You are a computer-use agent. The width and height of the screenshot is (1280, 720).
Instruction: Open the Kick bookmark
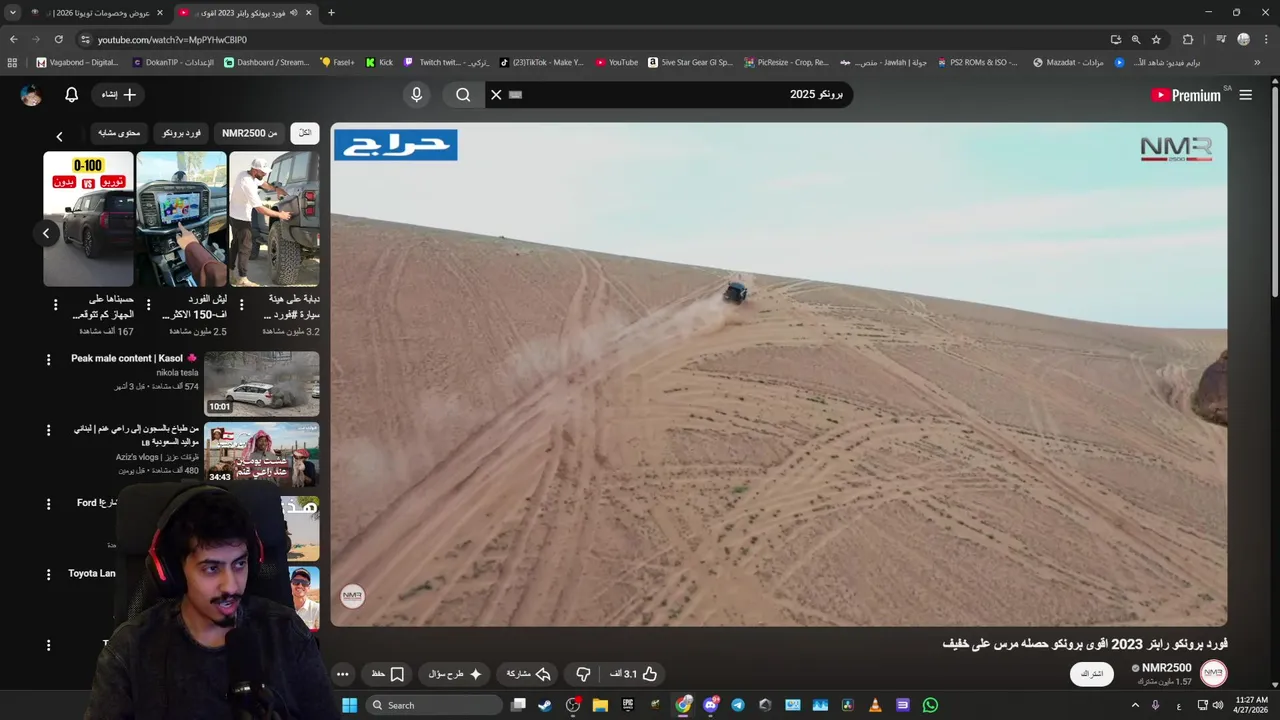point(379,62)
